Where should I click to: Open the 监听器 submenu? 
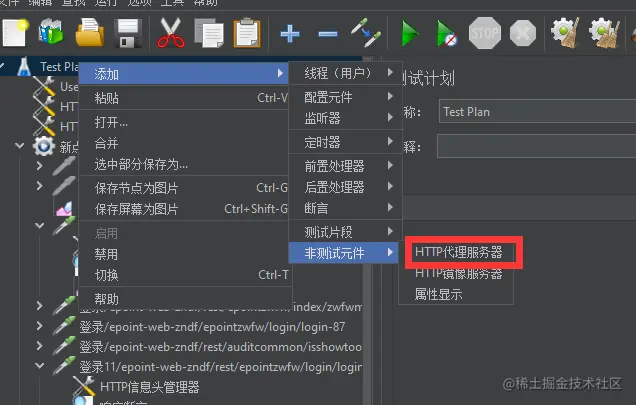346,118
